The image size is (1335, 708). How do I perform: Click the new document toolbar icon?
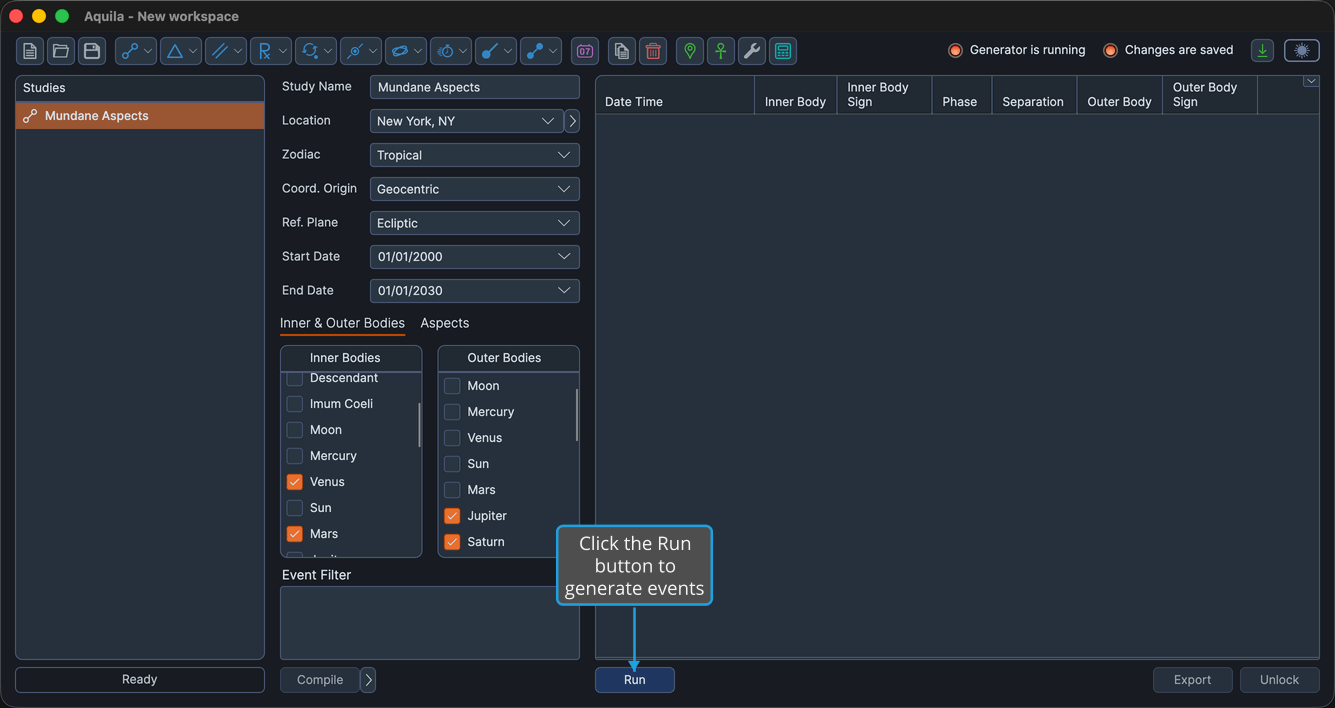coord(30,51)
